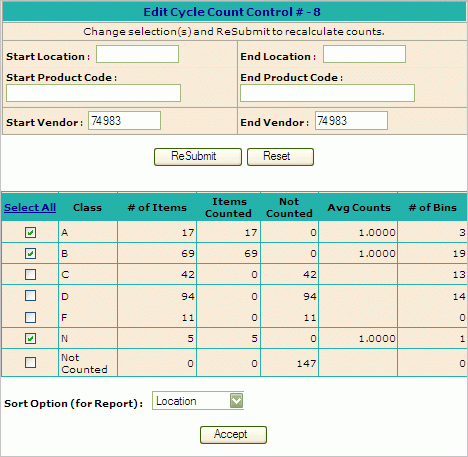
Task: Click the Accept button
Action: (x=233, y=435)
